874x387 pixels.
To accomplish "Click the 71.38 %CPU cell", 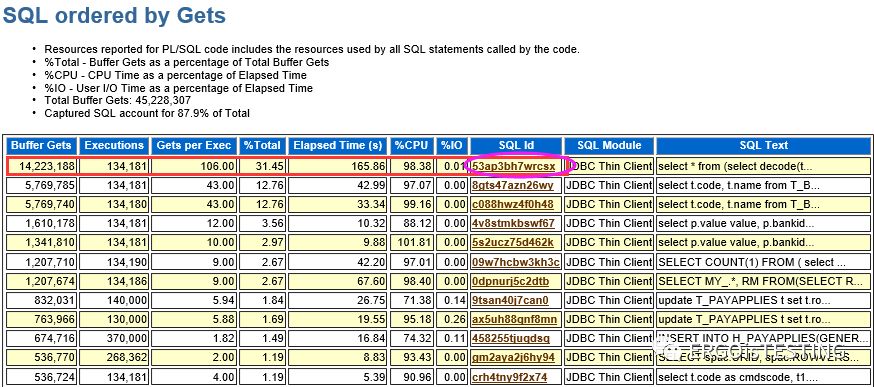I will pos(412,300).
